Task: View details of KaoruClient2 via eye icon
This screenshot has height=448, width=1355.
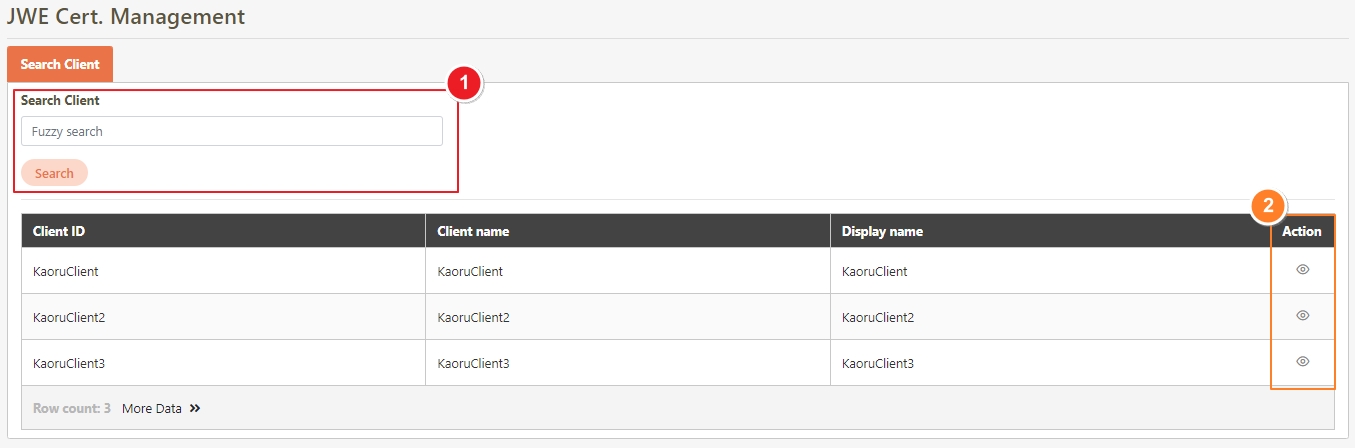Action: (1302, 316)
